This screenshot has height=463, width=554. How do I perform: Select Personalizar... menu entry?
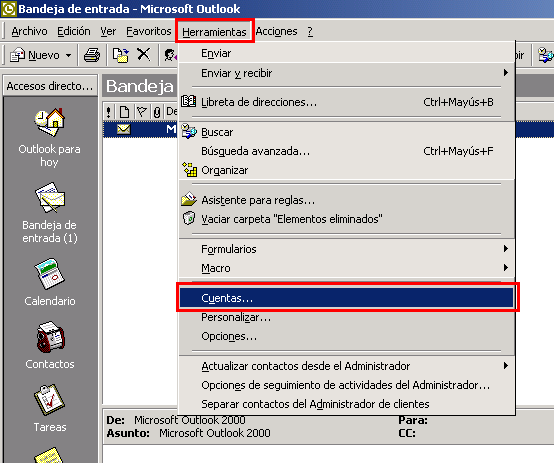346,317
